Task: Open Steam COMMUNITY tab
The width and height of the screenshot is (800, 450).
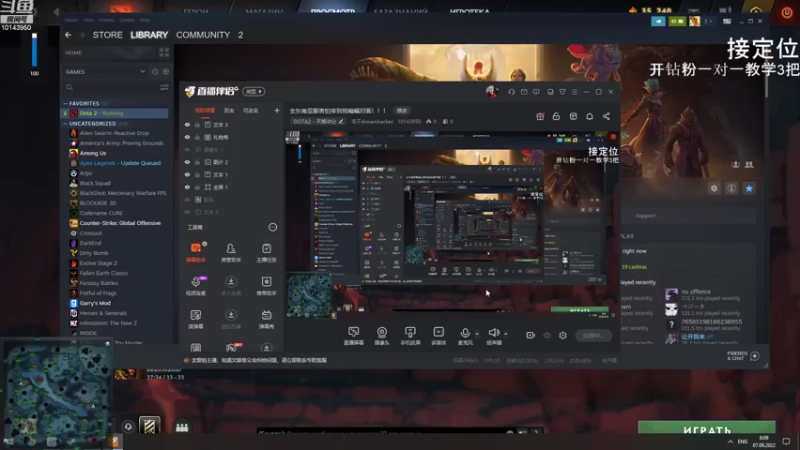Action: click(x=203, y=35)
